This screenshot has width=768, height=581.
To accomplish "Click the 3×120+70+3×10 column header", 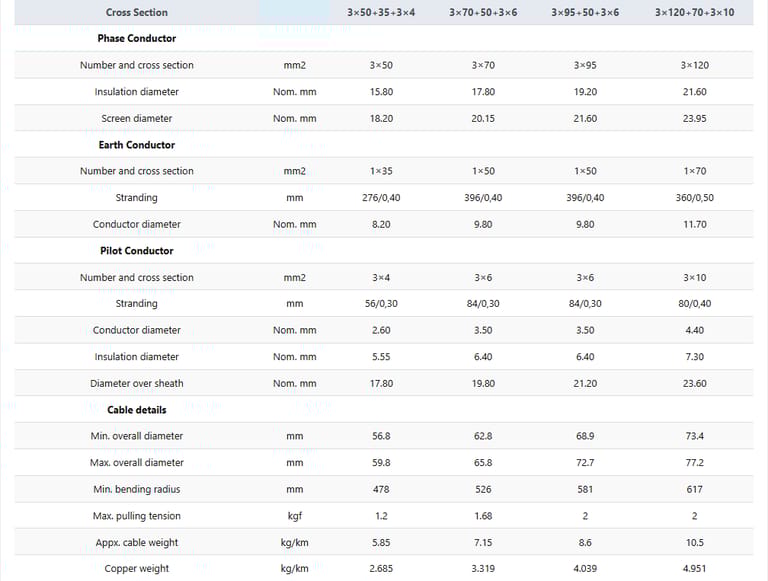I will (694, 12).
